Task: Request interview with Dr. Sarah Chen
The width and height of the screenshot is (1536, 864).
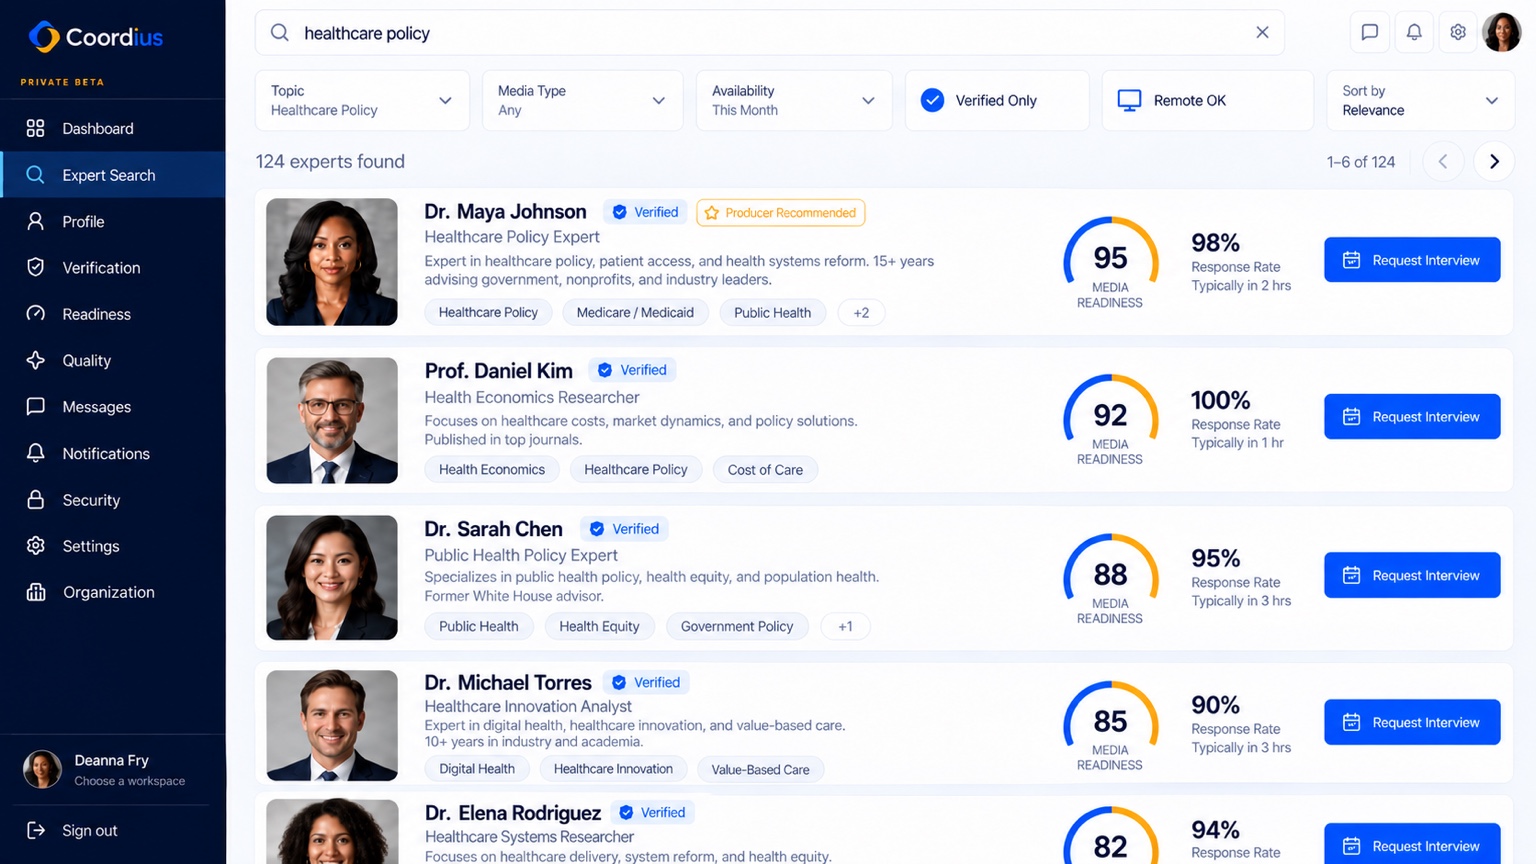Action: tap(1412, 575)
